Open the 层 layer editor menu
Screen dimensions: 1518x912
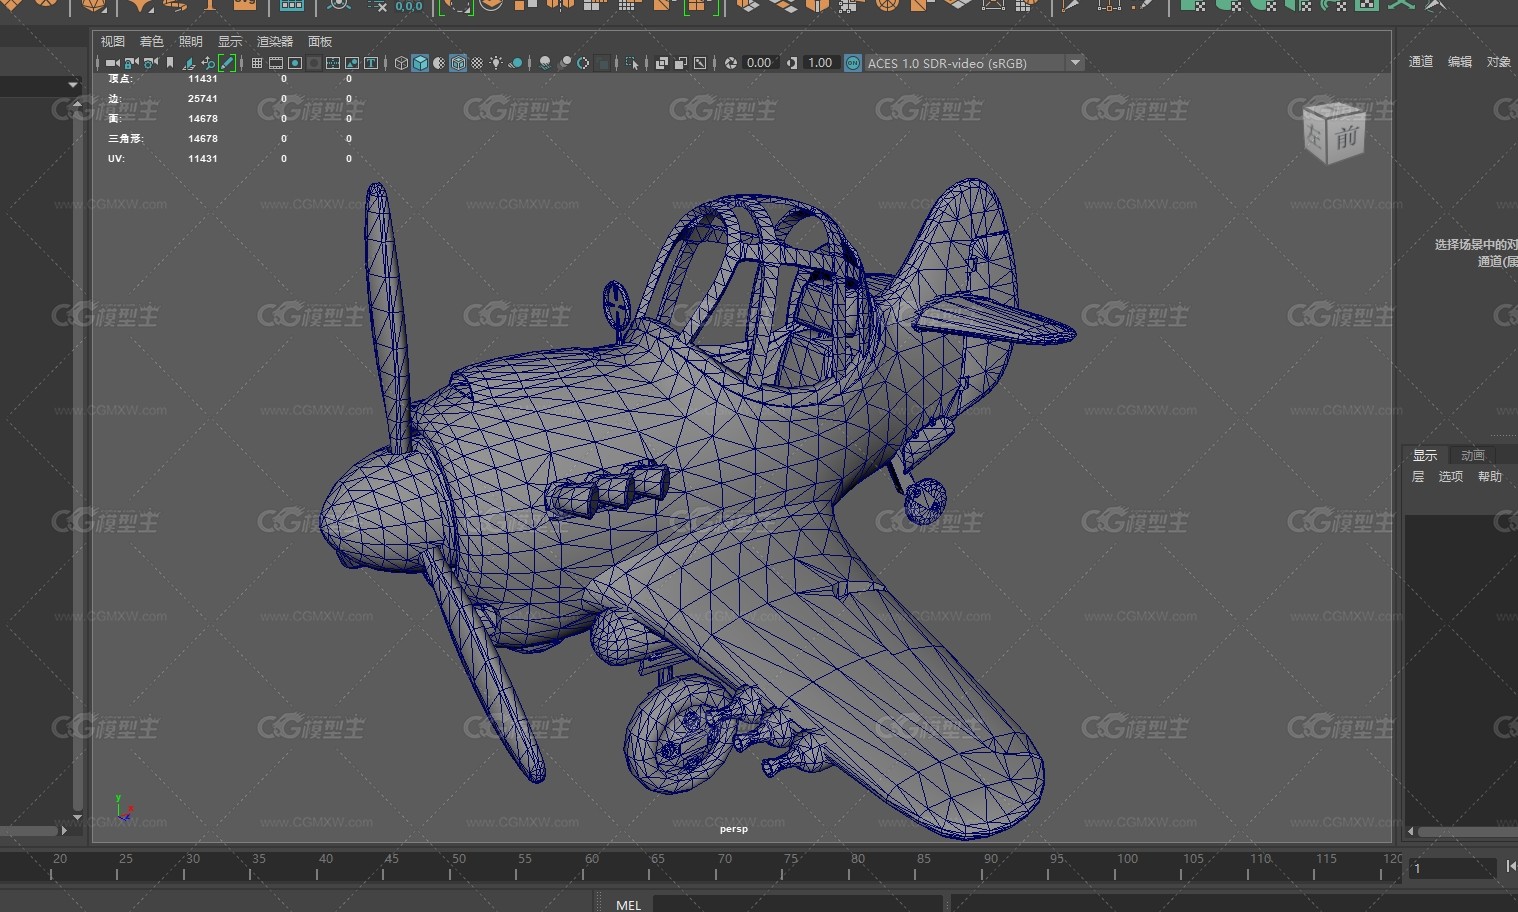(x=1418, y=476)
